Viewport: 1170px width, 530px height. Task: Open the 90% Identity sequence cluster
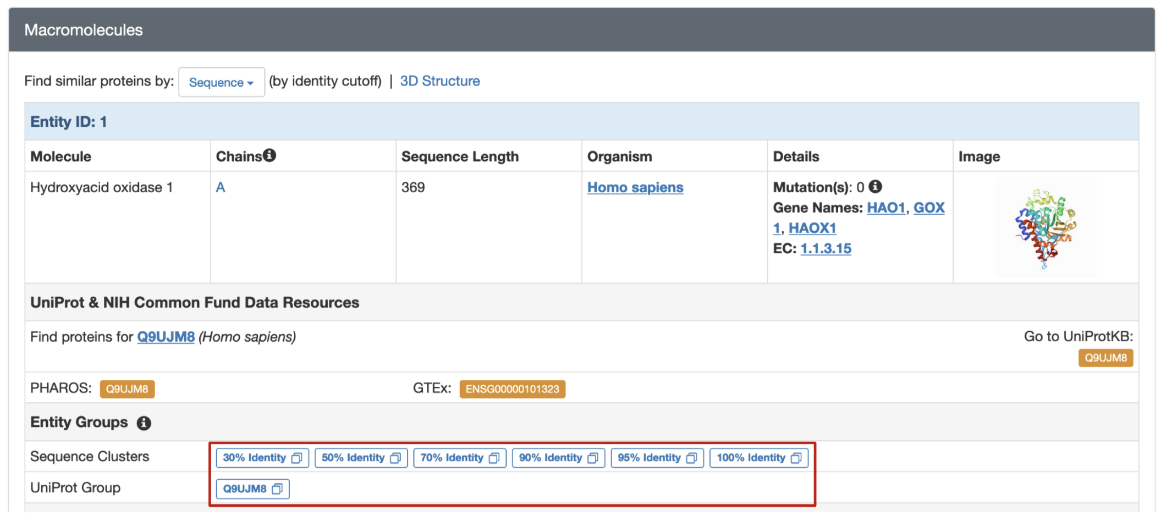(558, 458)
